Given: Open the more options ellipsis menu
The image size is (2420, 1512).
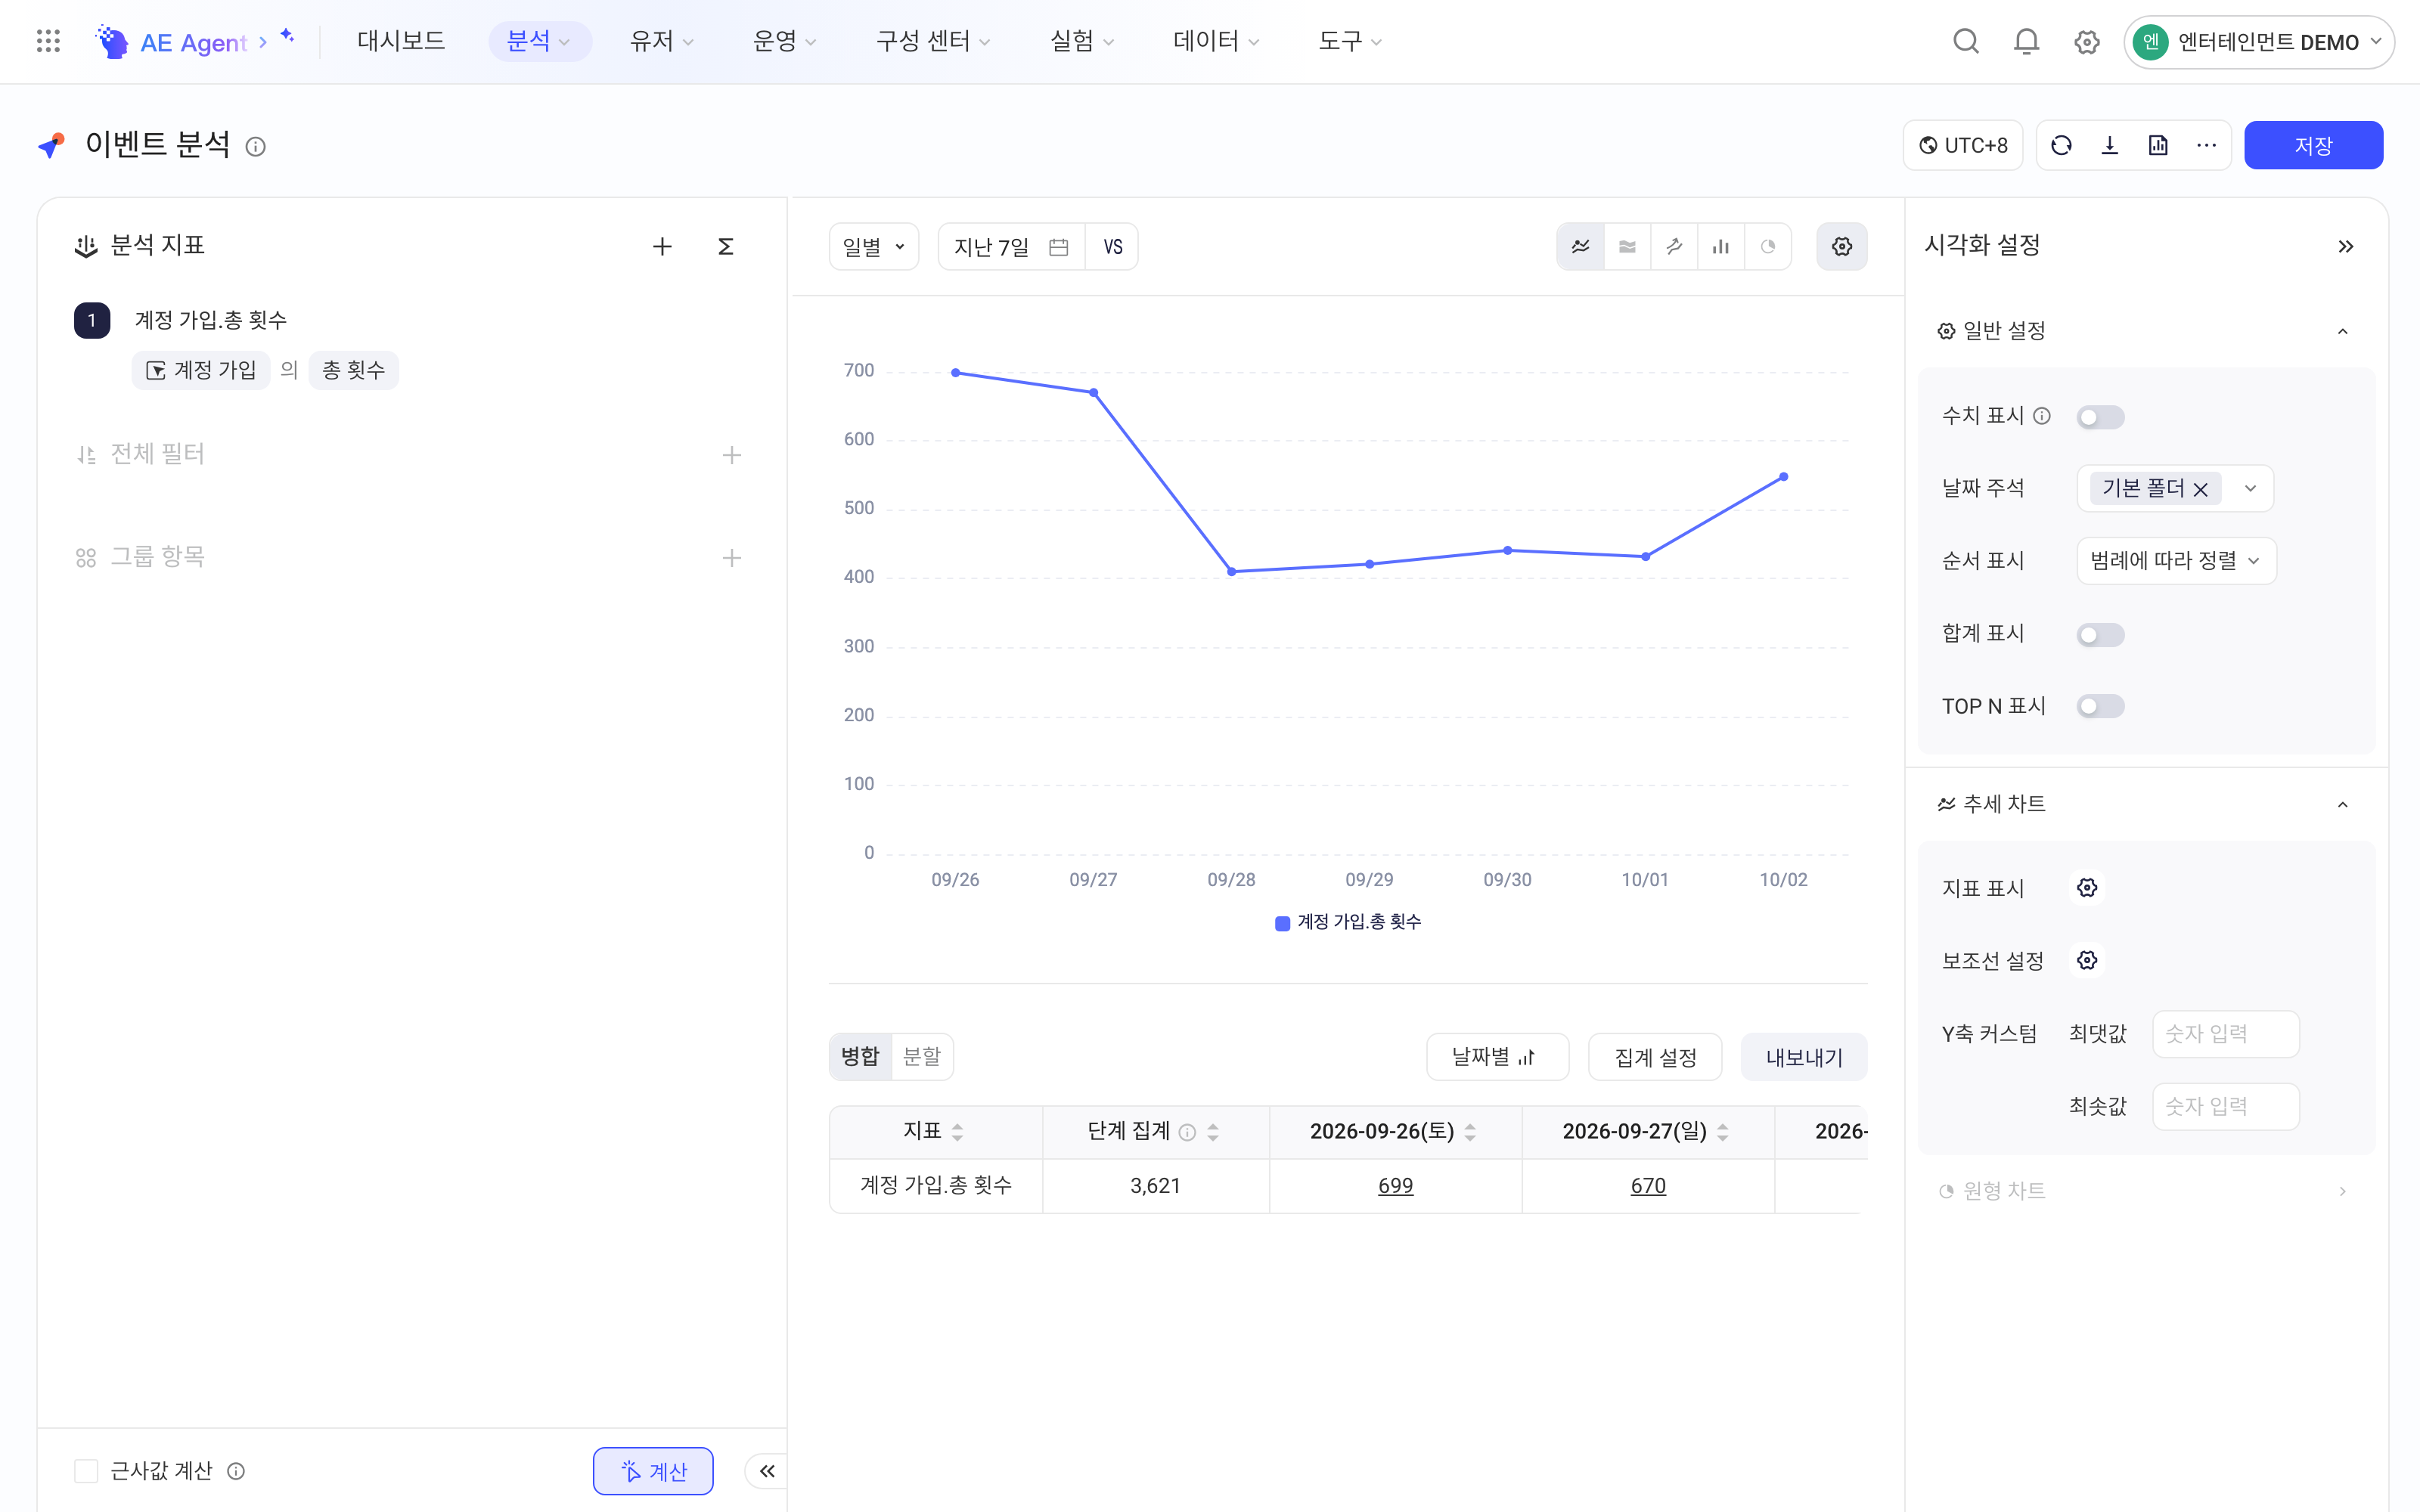Looking at the screenshot, I should pos(2206,146).
